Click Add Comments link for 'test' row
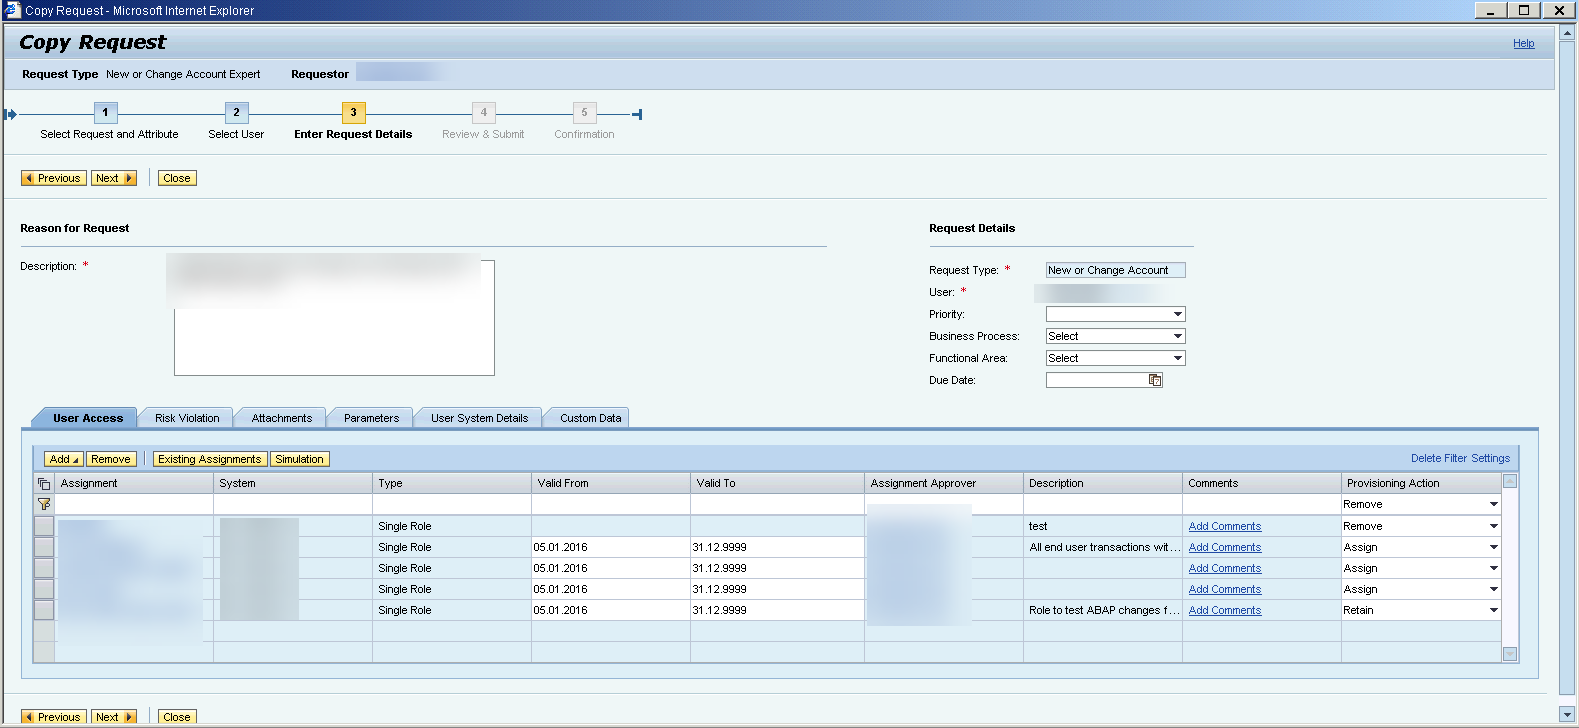1579x728 pixels. click(1225, 526)
